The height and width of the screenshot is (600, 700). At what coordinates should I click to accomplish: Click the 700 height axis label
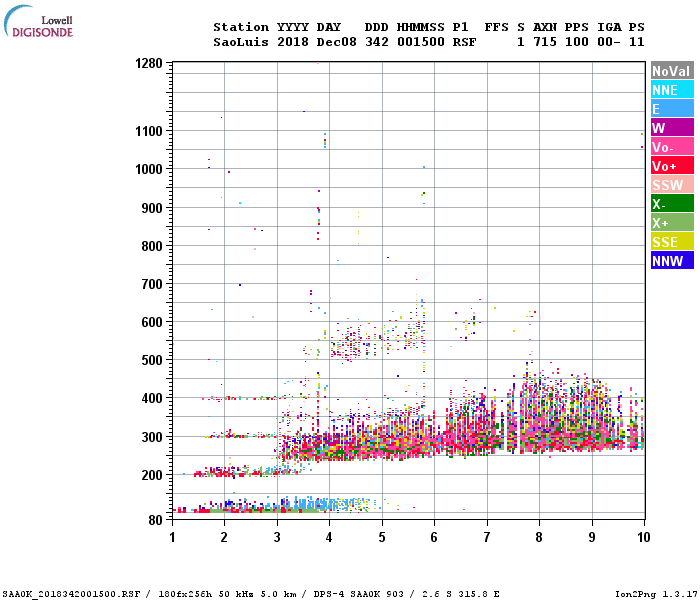pyautogui.click(x=152, y=283)
